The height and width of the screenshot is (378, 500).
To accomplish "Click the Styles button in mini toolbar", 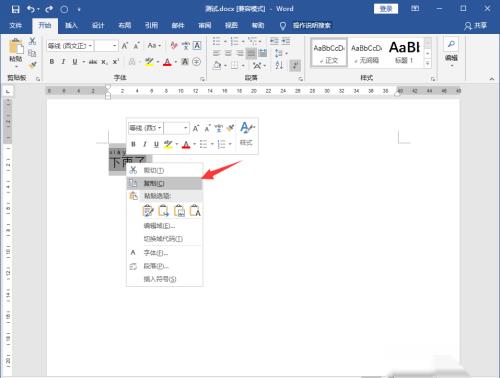I will (x=246, y=135).
